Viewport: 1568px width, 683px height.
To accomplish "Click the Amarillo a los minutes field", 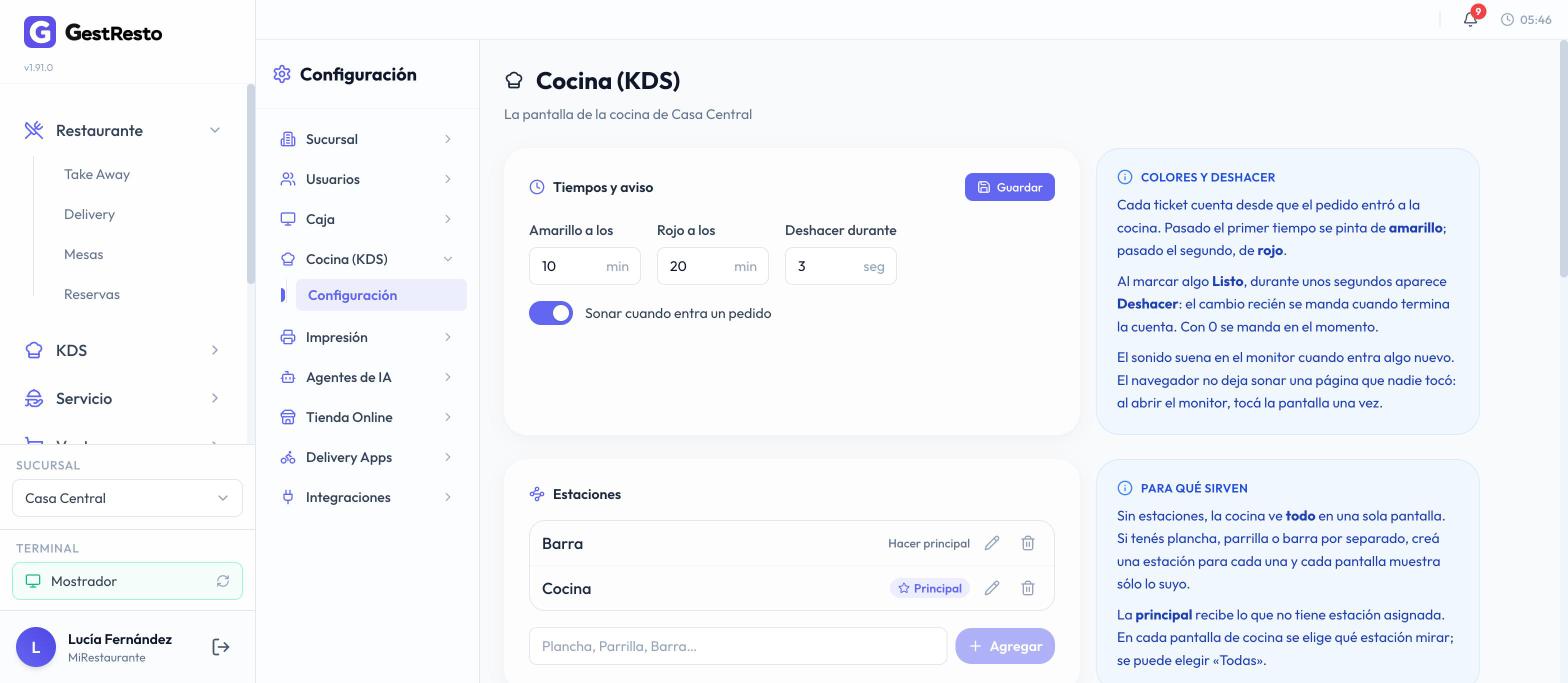I will (x=585, y=266).
